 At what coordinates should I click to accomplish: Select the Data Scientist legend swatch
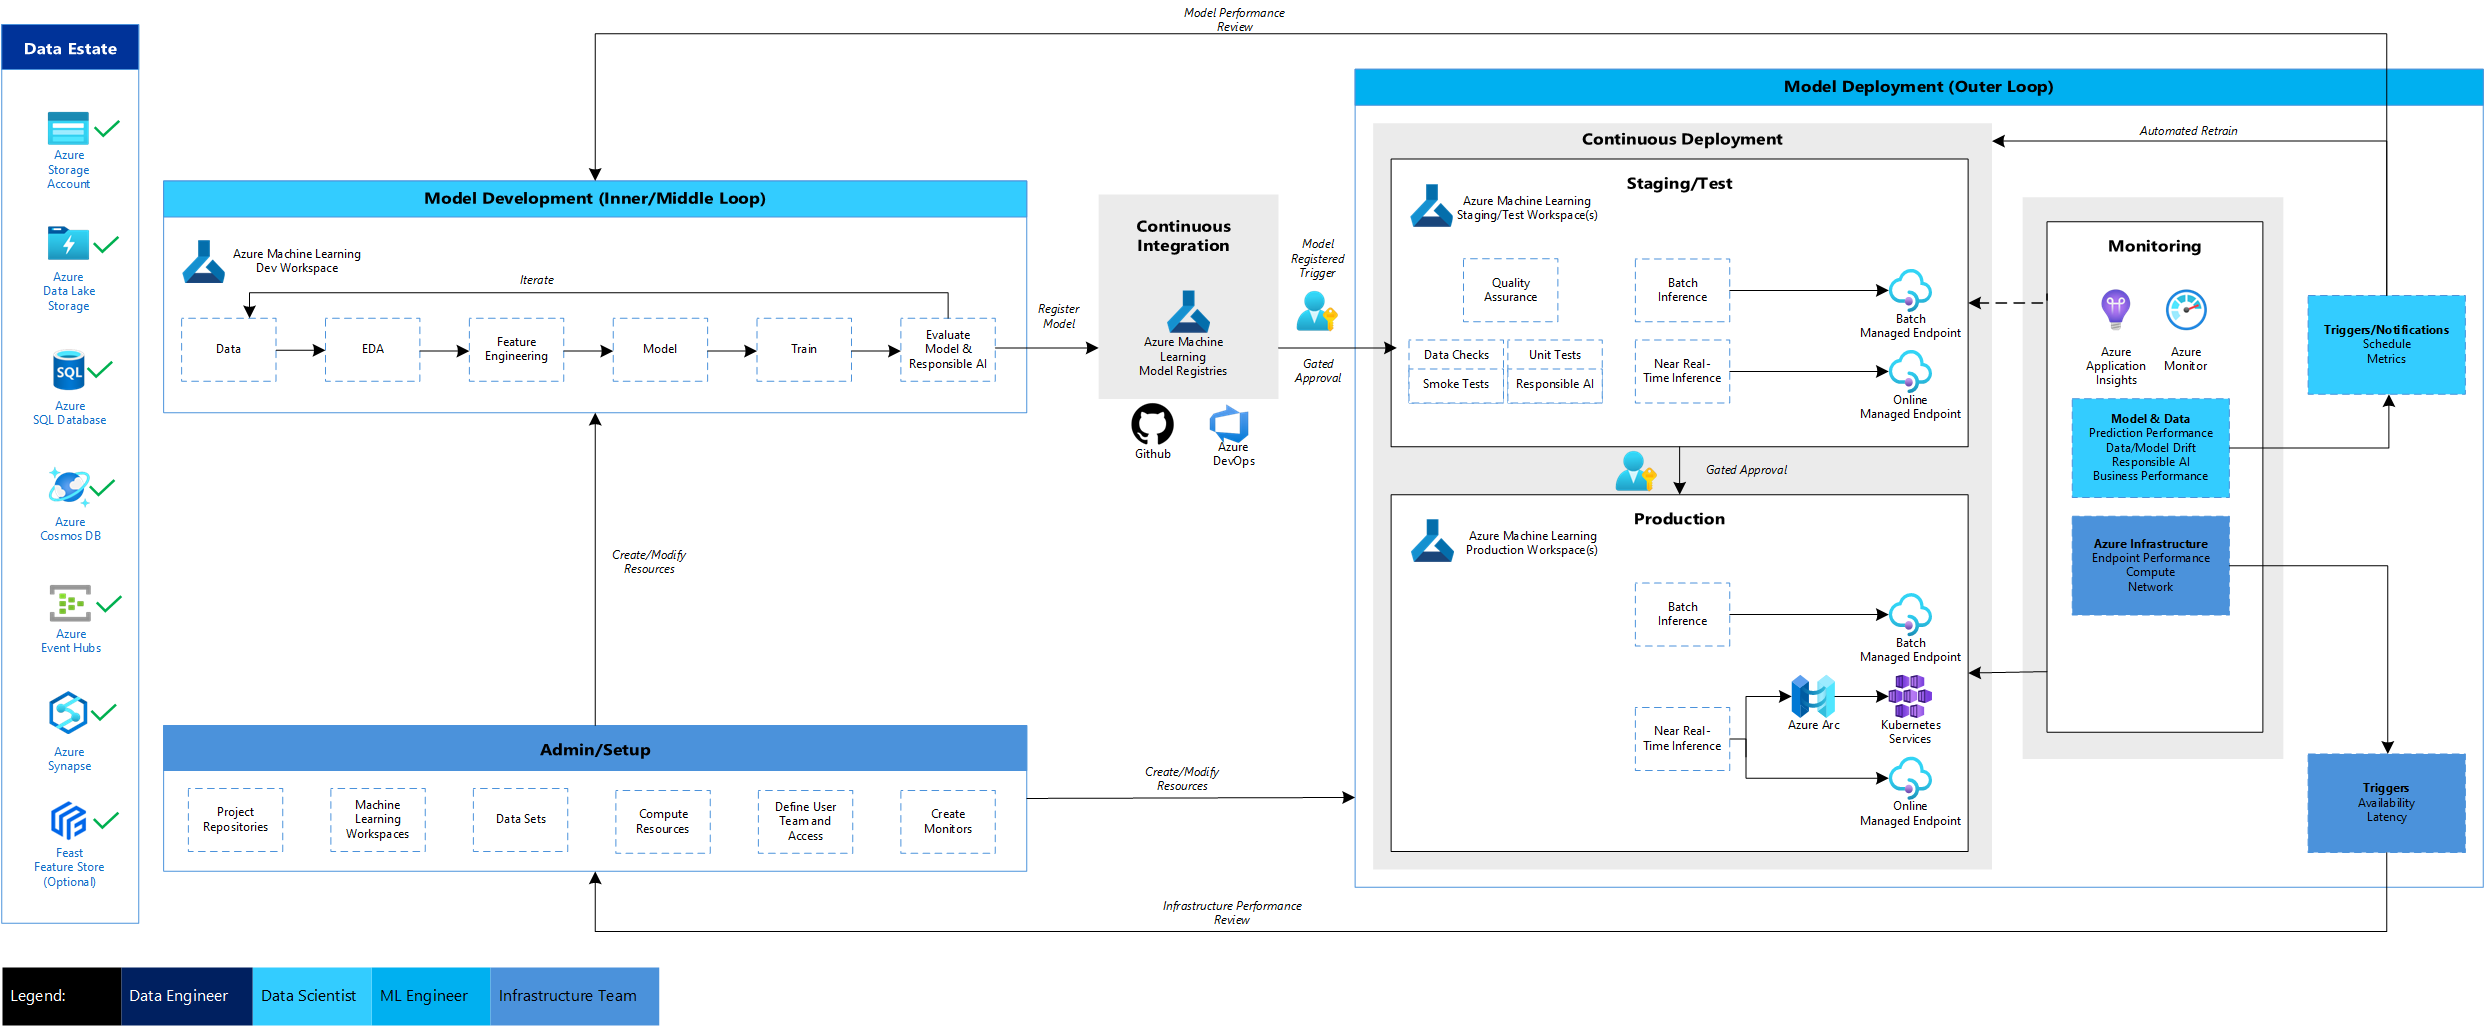(x=312, y=996)
